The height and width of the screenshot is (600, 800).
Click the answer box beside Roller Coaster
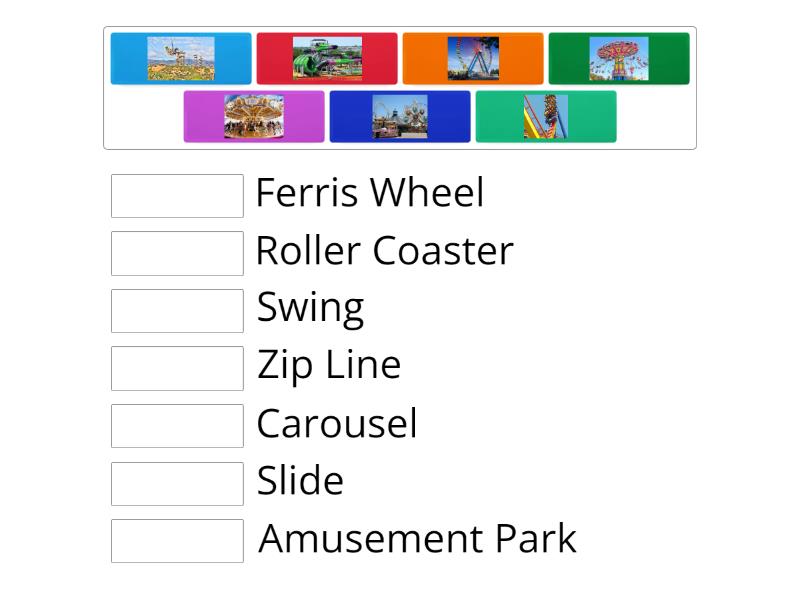point(177,253)
